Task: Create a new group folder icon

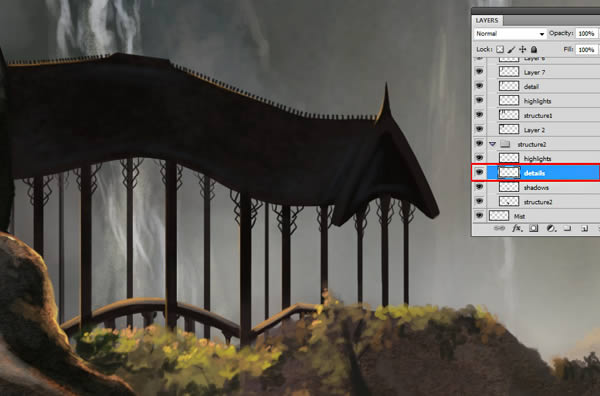Action: (567, 228)
